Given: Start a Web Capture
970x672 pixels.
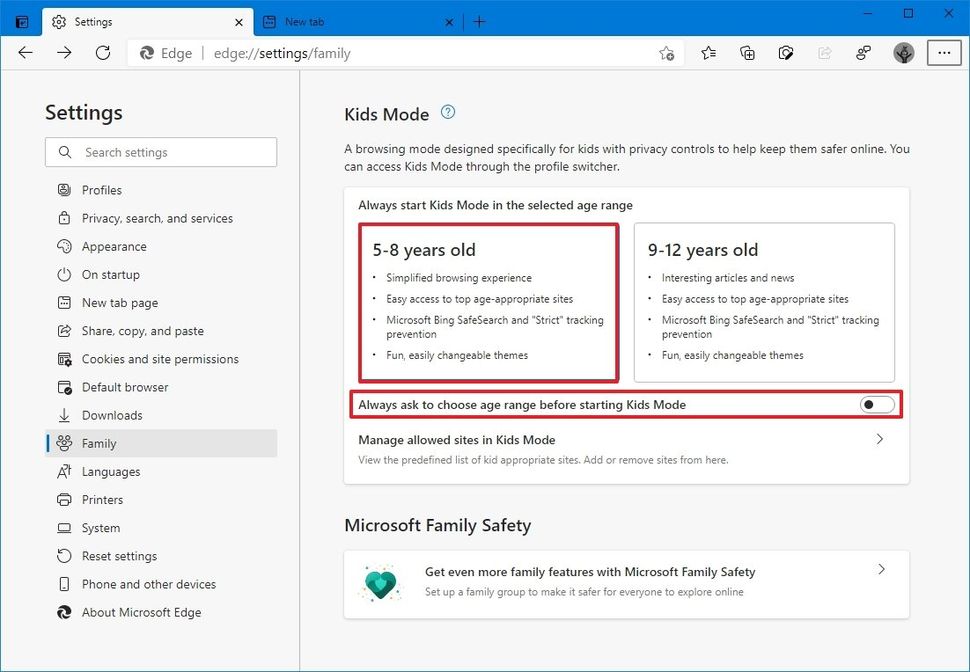Looking at the screenshot, I should pyautogui.click(x=786, y=53).
